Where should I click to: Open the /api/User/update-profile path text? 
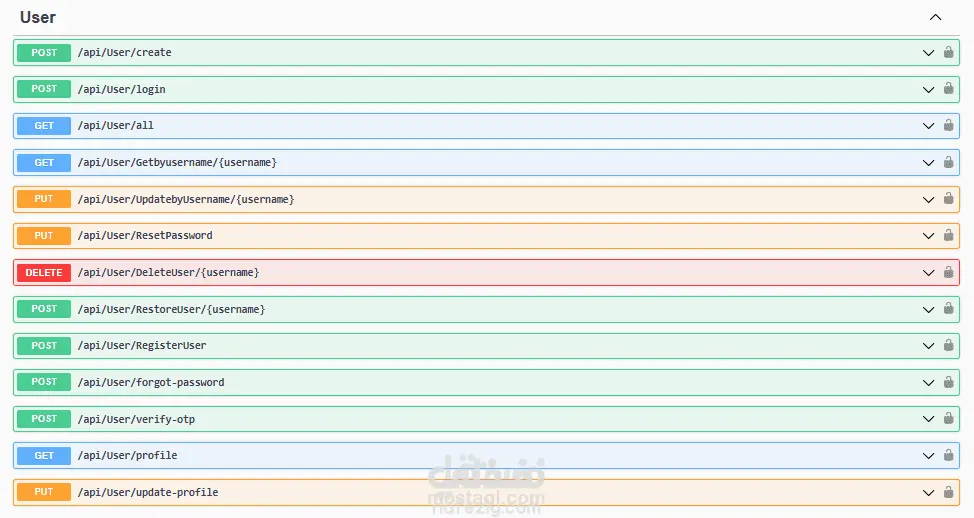tap(148, 492)
